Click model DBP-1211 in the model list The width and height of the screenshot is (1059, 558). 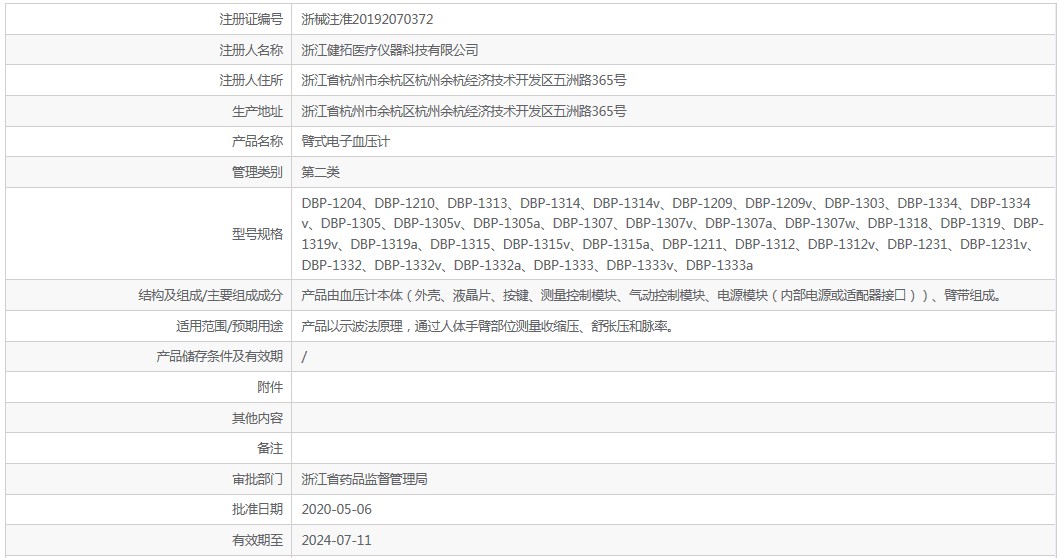coord(692,244)
